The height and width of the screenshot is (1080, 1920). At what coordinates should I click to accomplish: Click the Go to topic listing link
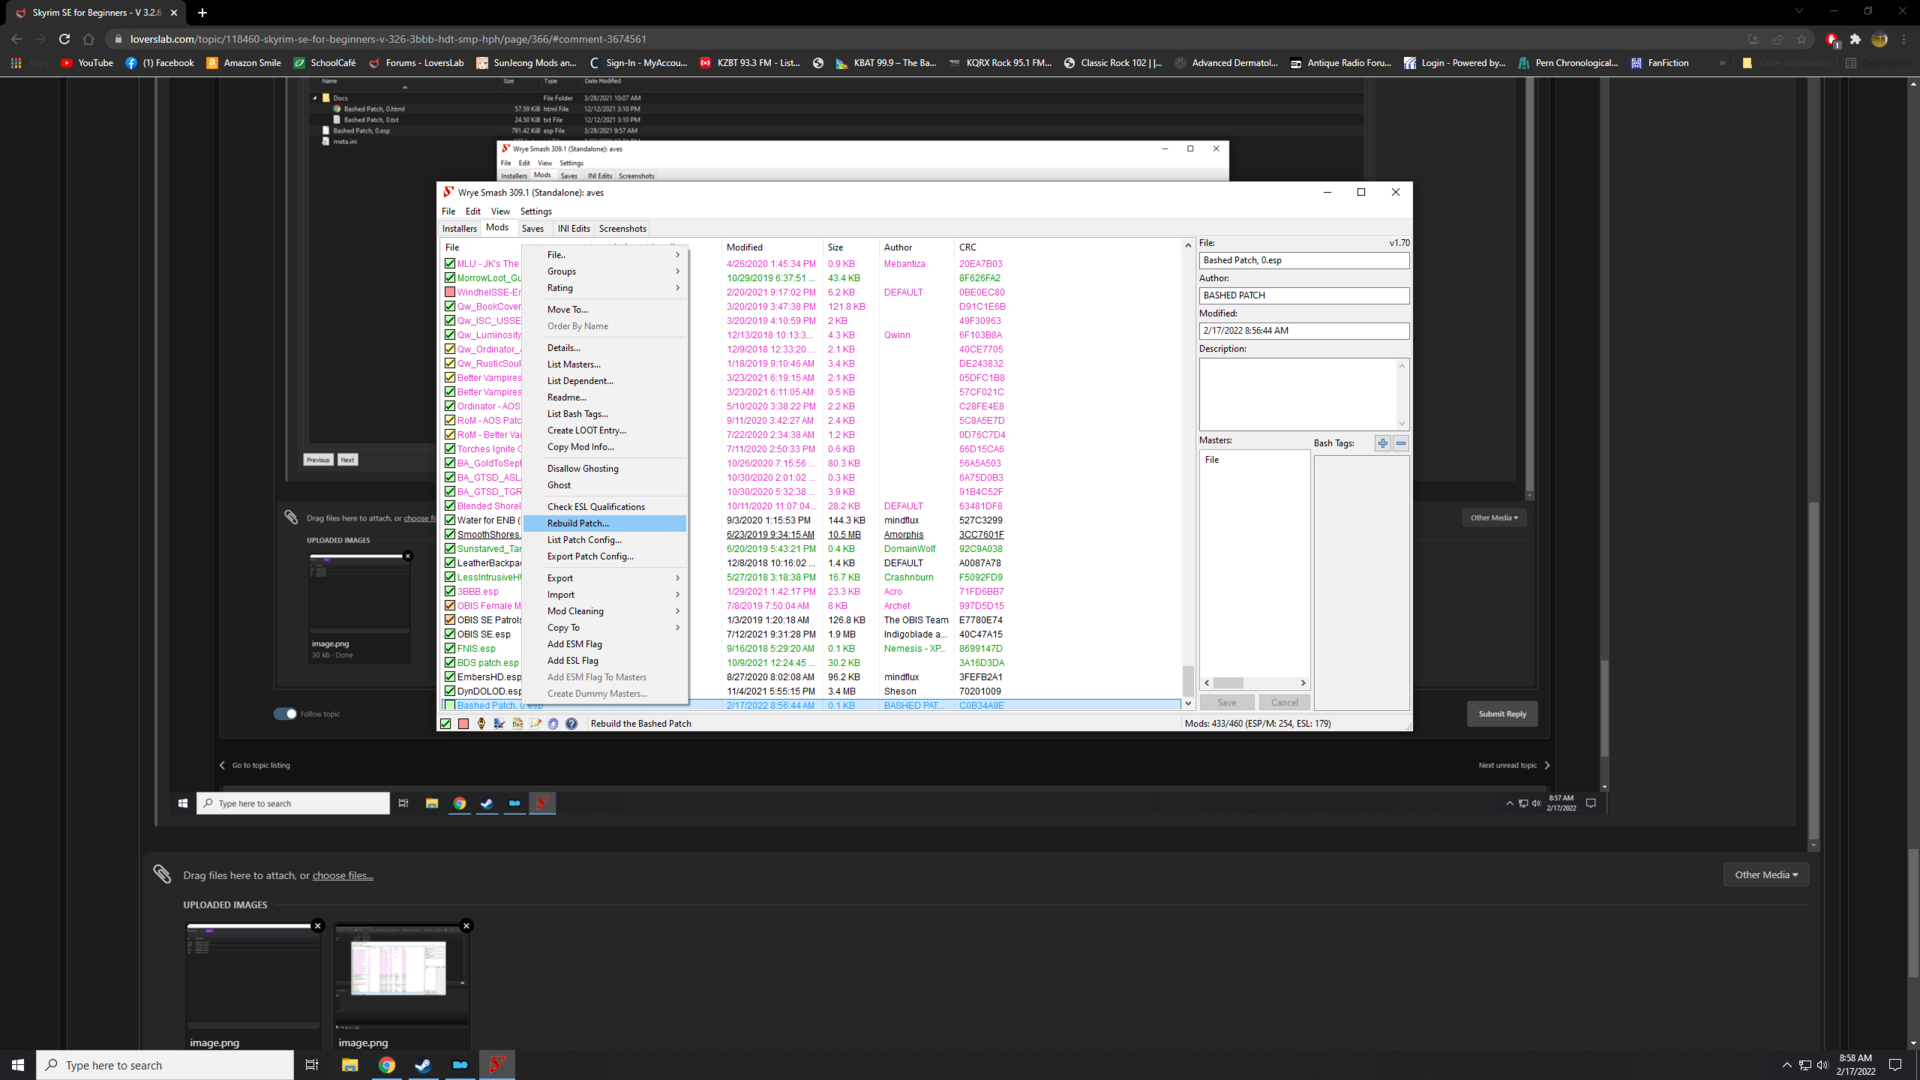pyautogui.click(x=255, y=765)
